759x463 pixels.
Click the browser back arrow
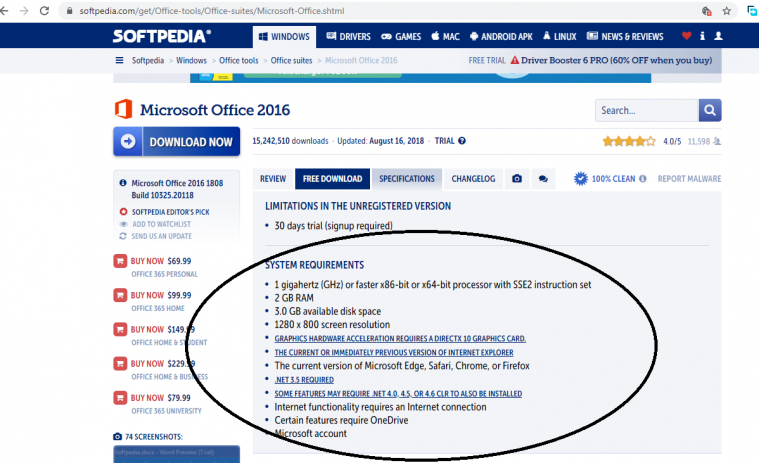[x=4, y=11]
